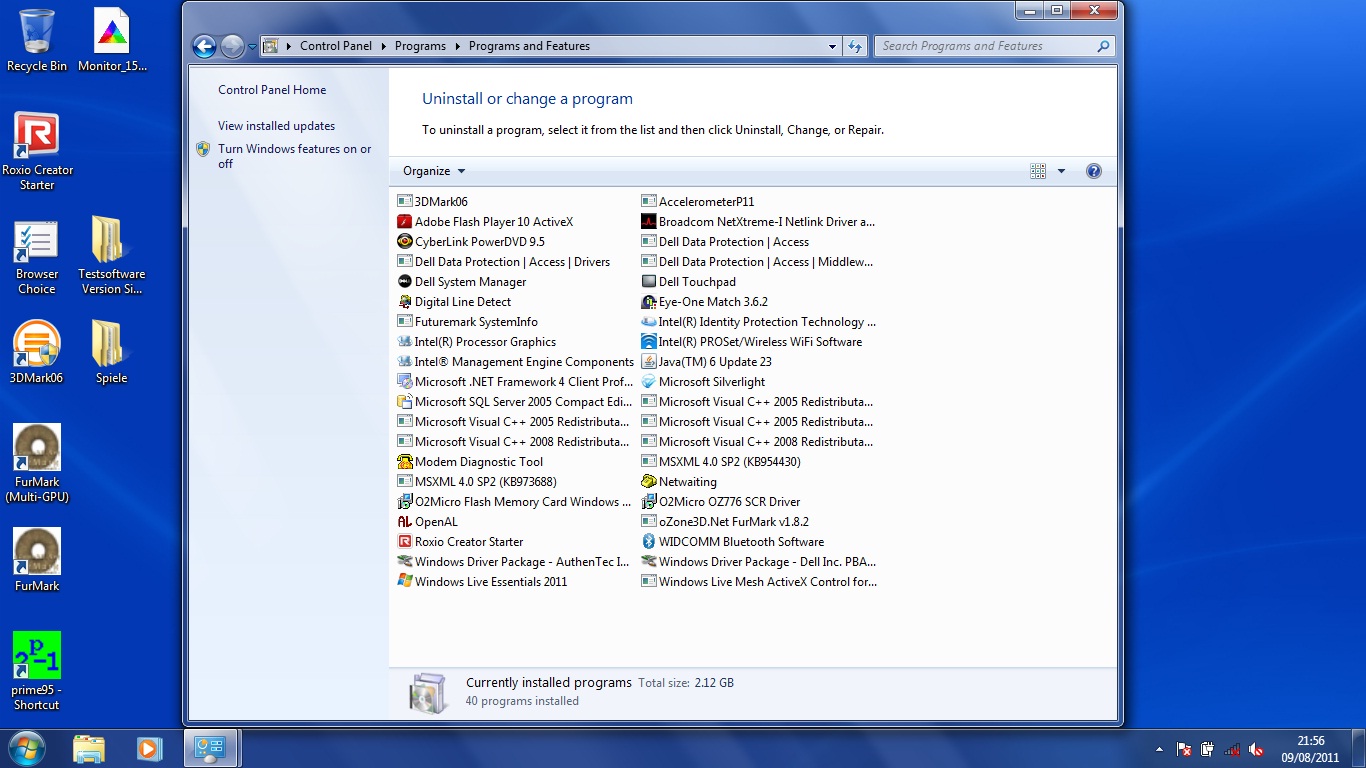Open View installed updates link
Viewport: 1366px width, 768px height.
coord(276,126)
